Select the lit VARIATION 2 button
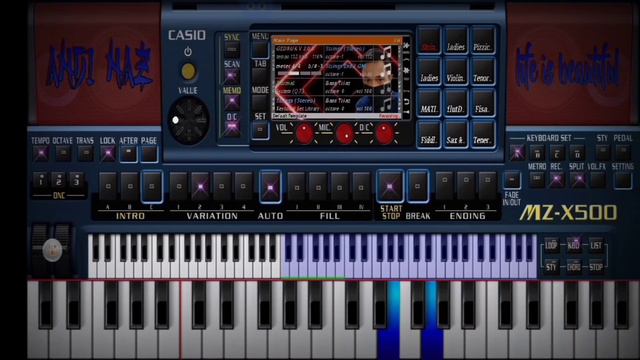Image resolution: width=640 pixels, height=360 pixels. click(200, 187)
